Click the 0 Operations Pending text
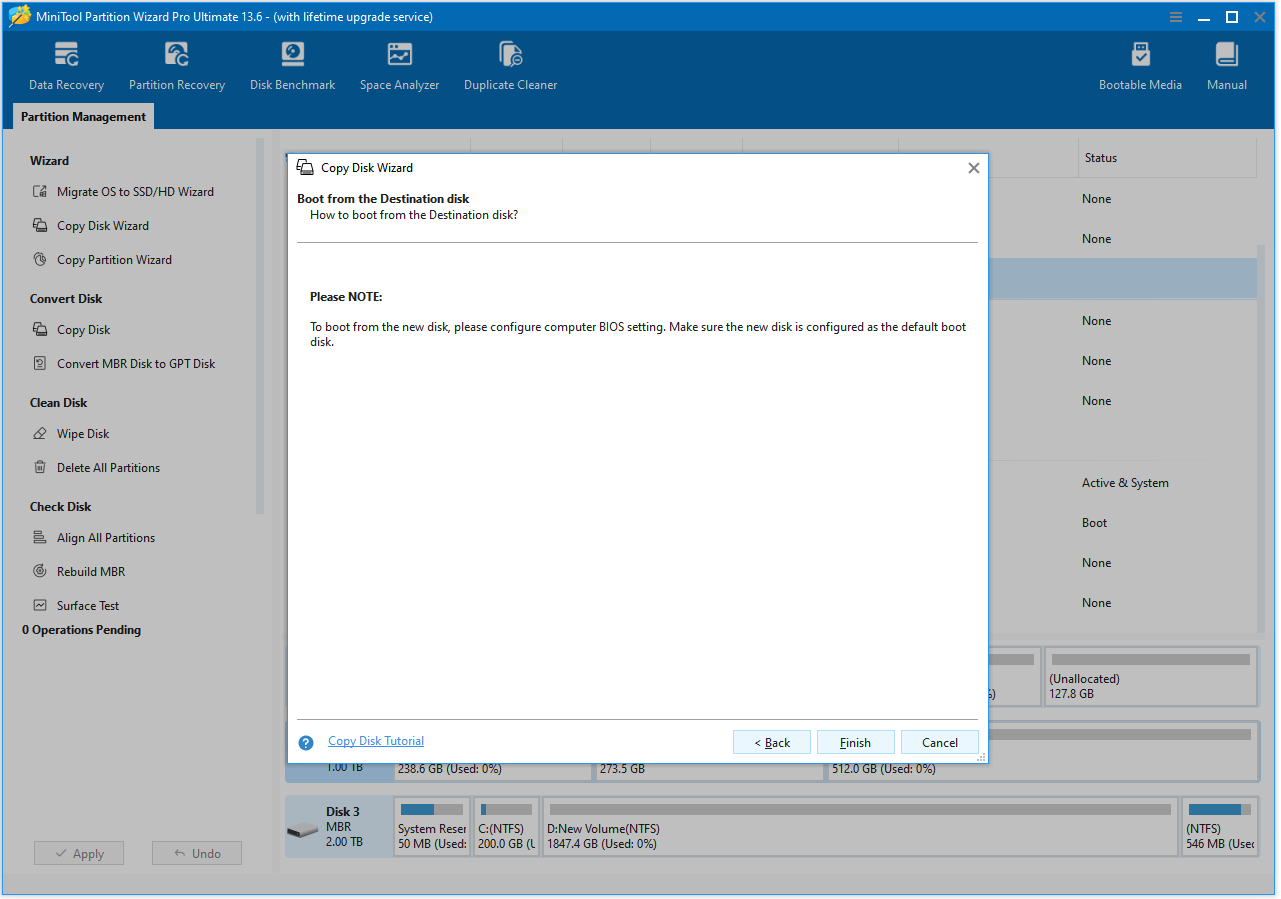The width and height of the screenshot is (1281, 899). pos(81,630)
